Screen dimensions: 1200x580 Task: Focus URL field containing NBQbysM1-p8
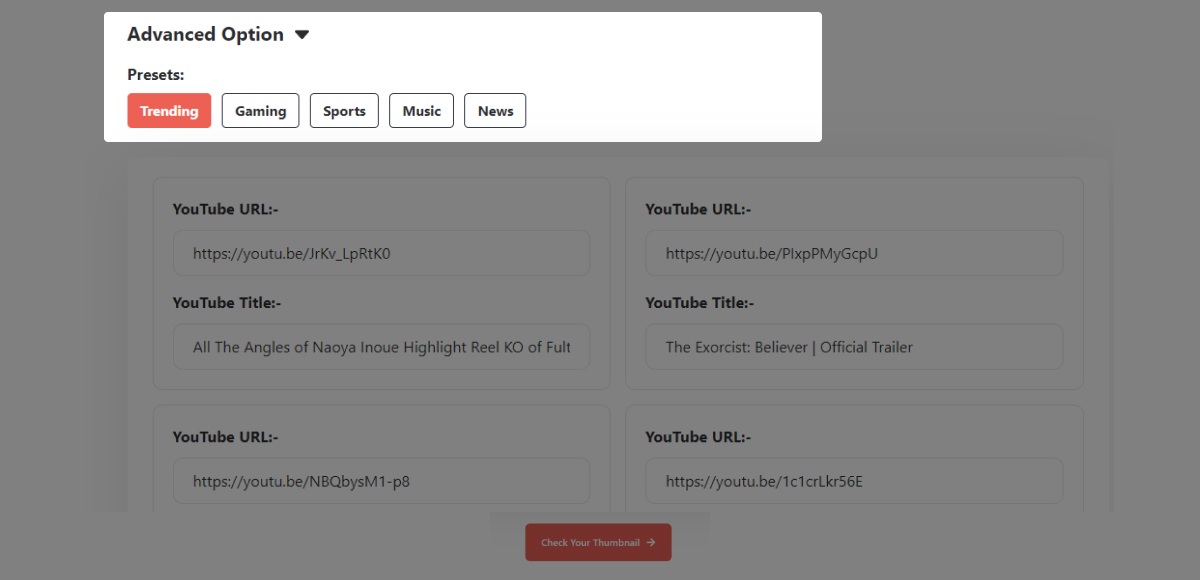pos(381,481)
